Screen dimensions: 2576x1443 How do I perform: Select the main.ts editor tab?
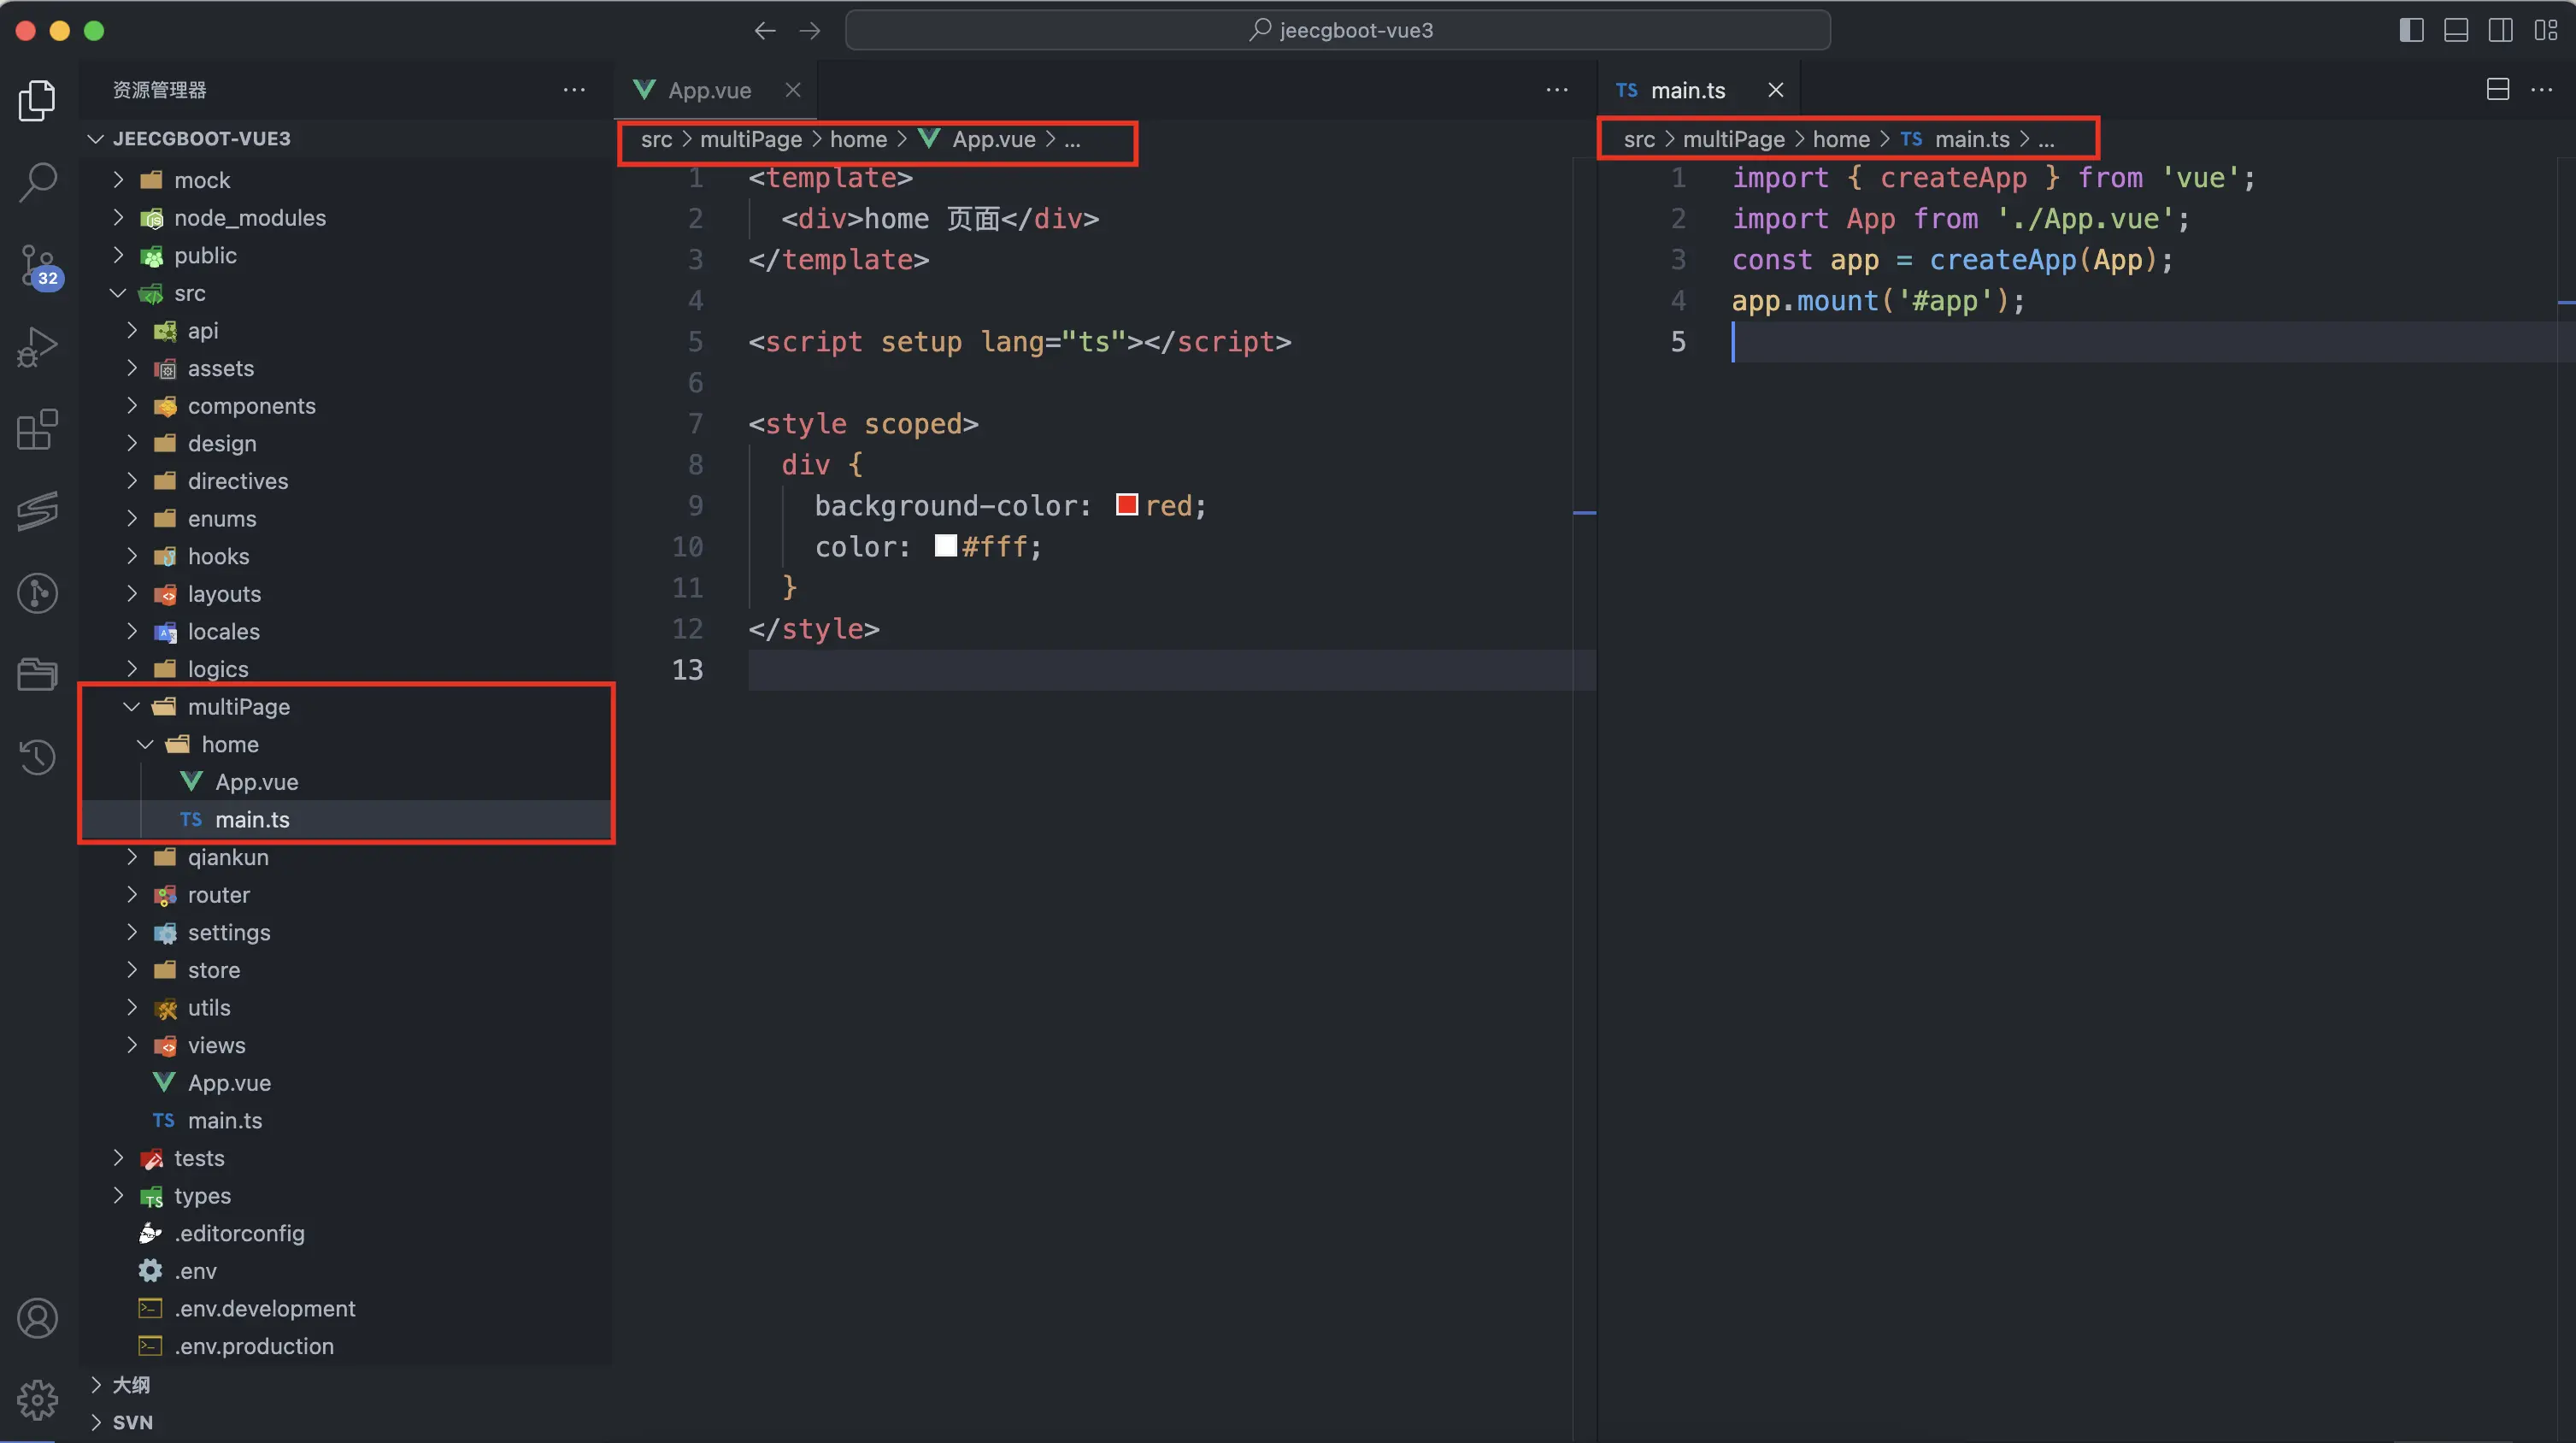pyautogui.click(x=1690, y=89)
